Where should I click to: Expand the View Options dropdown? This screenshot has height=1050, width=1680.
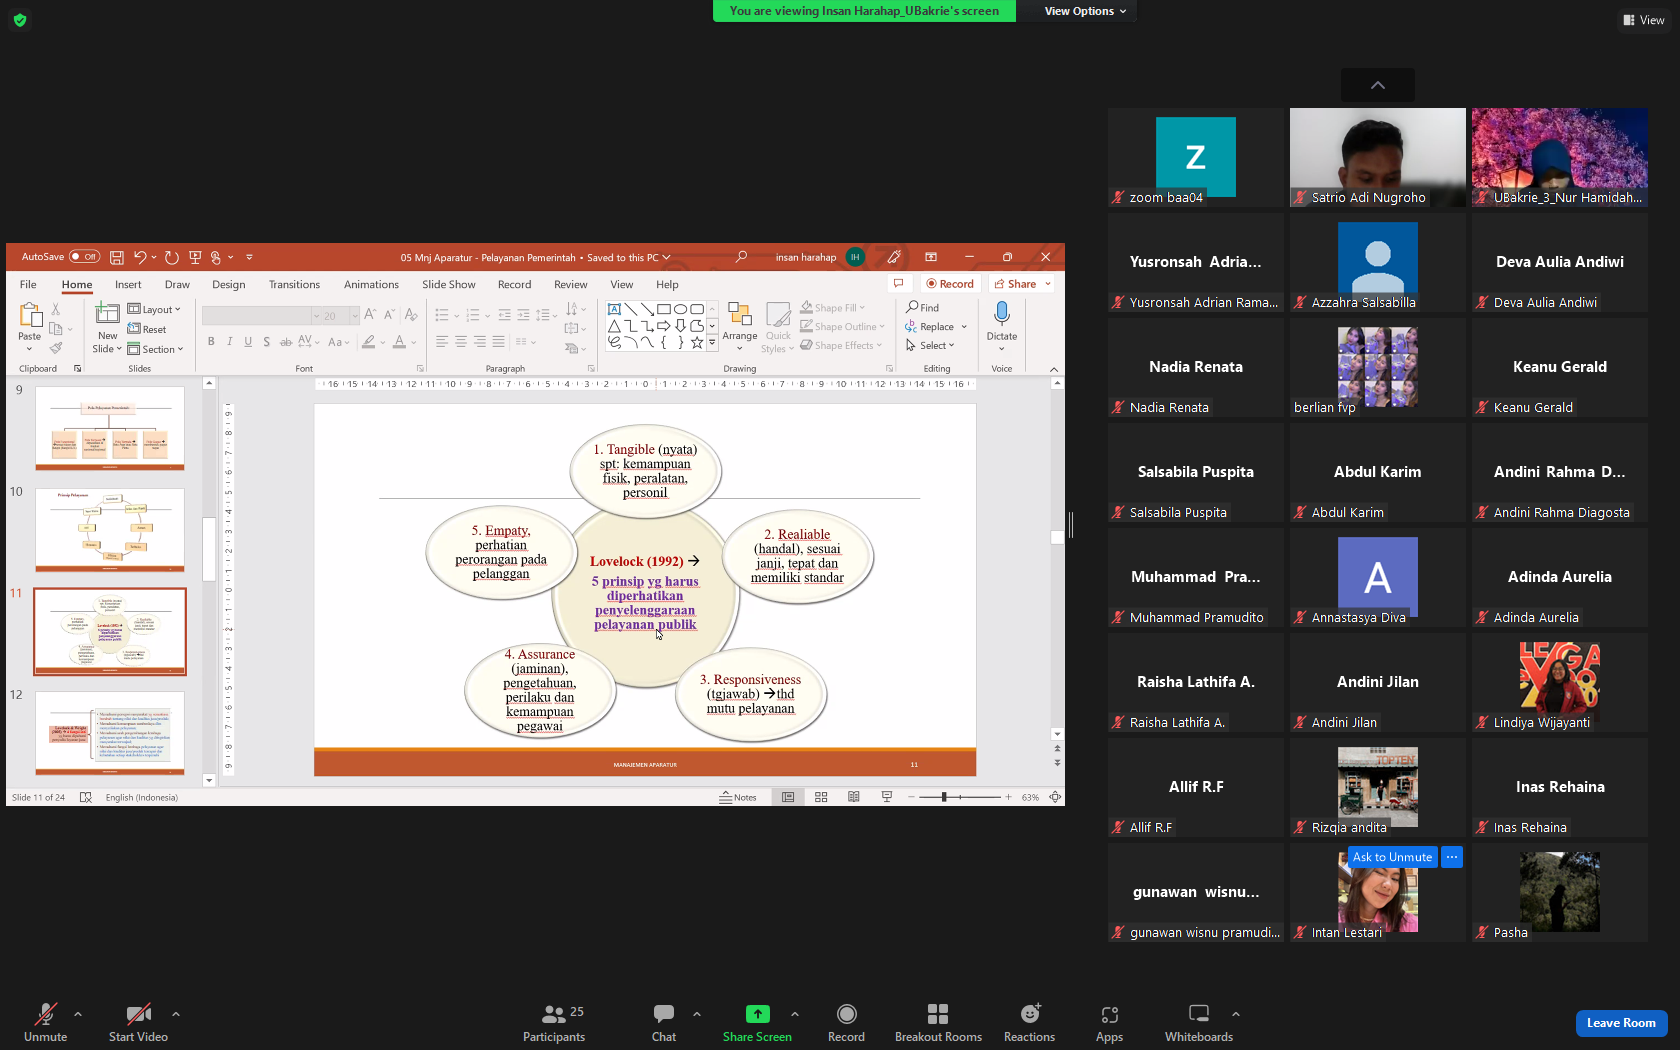coord(1084,11)
